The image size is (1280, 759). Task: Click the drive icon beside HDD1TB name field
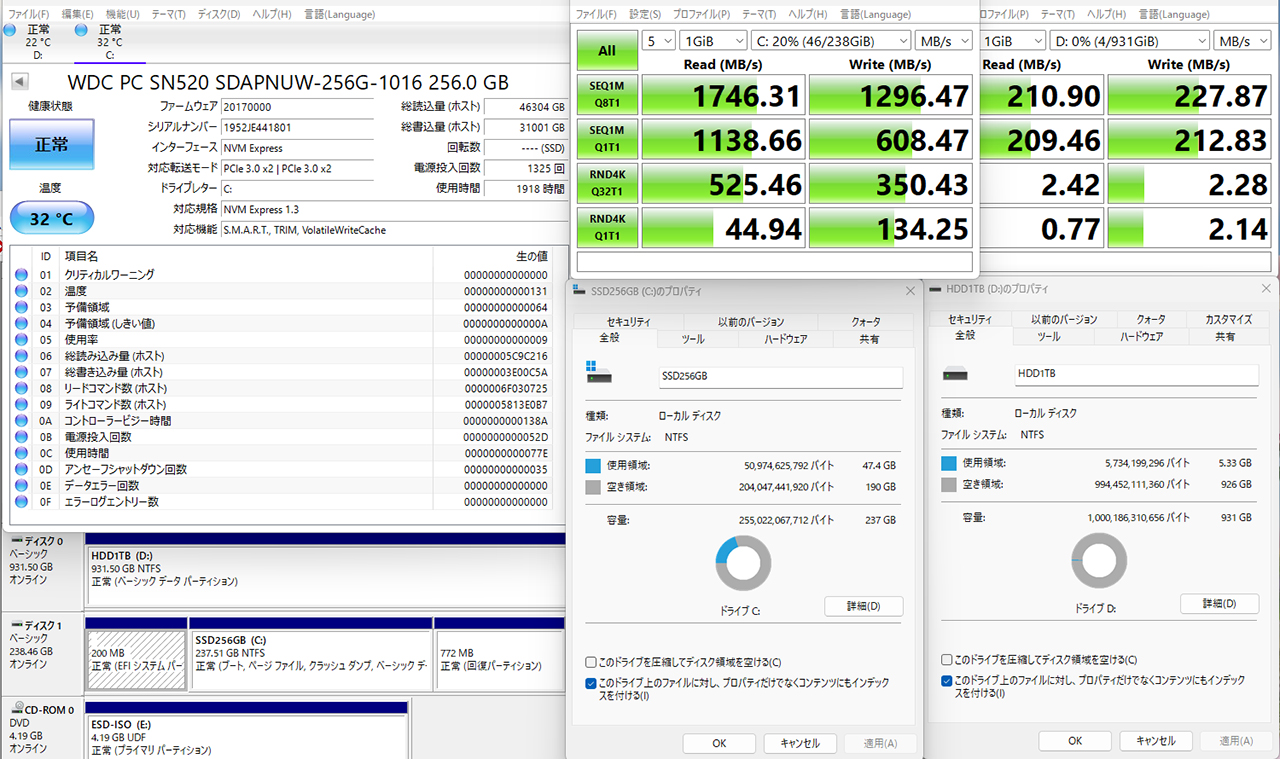click(x=956, y=374)
